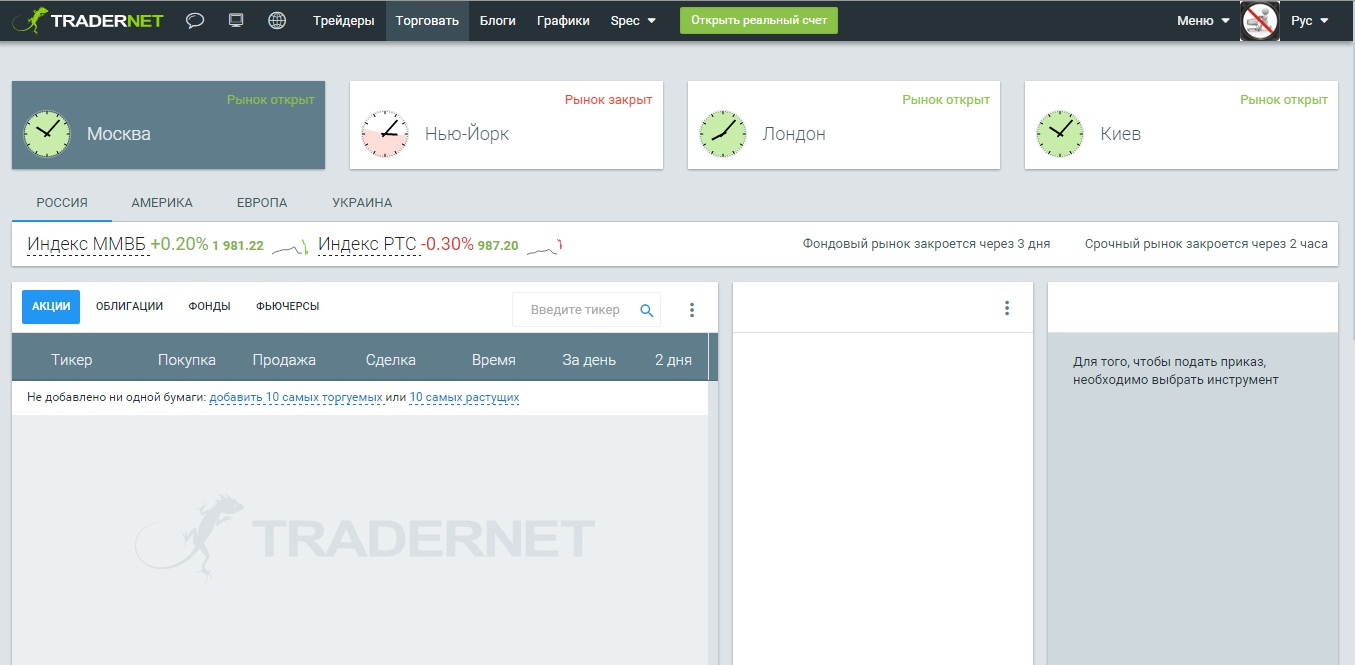The width and height of the screenshot is (1355, 665).
Task: Open the monitor screen icon
Action: 236,20
